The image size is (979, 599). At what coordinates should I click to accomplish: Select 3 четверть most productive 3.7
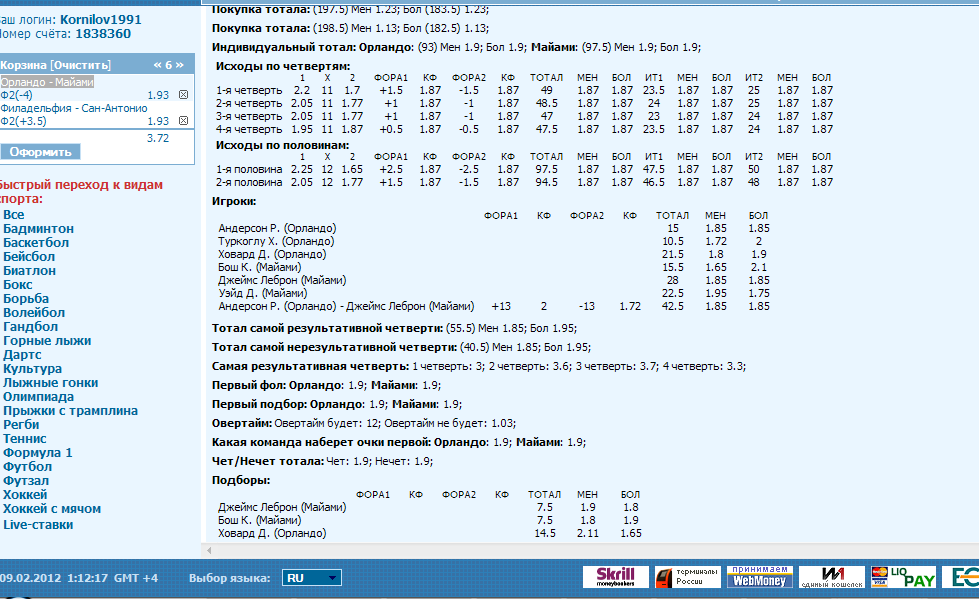649,367
